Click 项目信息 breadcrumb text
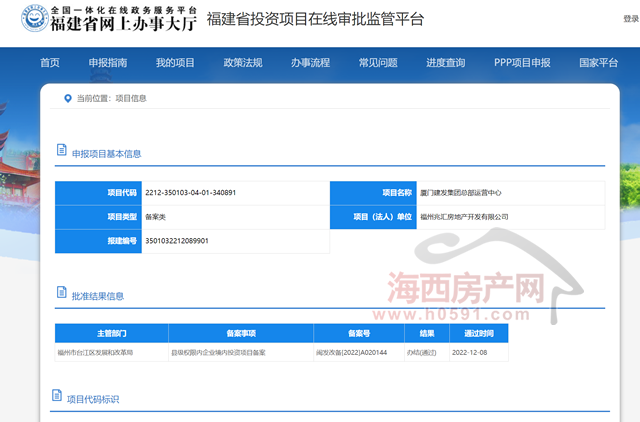Image resolution: width=640 pixels, height=422 pixels. point(131,98)
